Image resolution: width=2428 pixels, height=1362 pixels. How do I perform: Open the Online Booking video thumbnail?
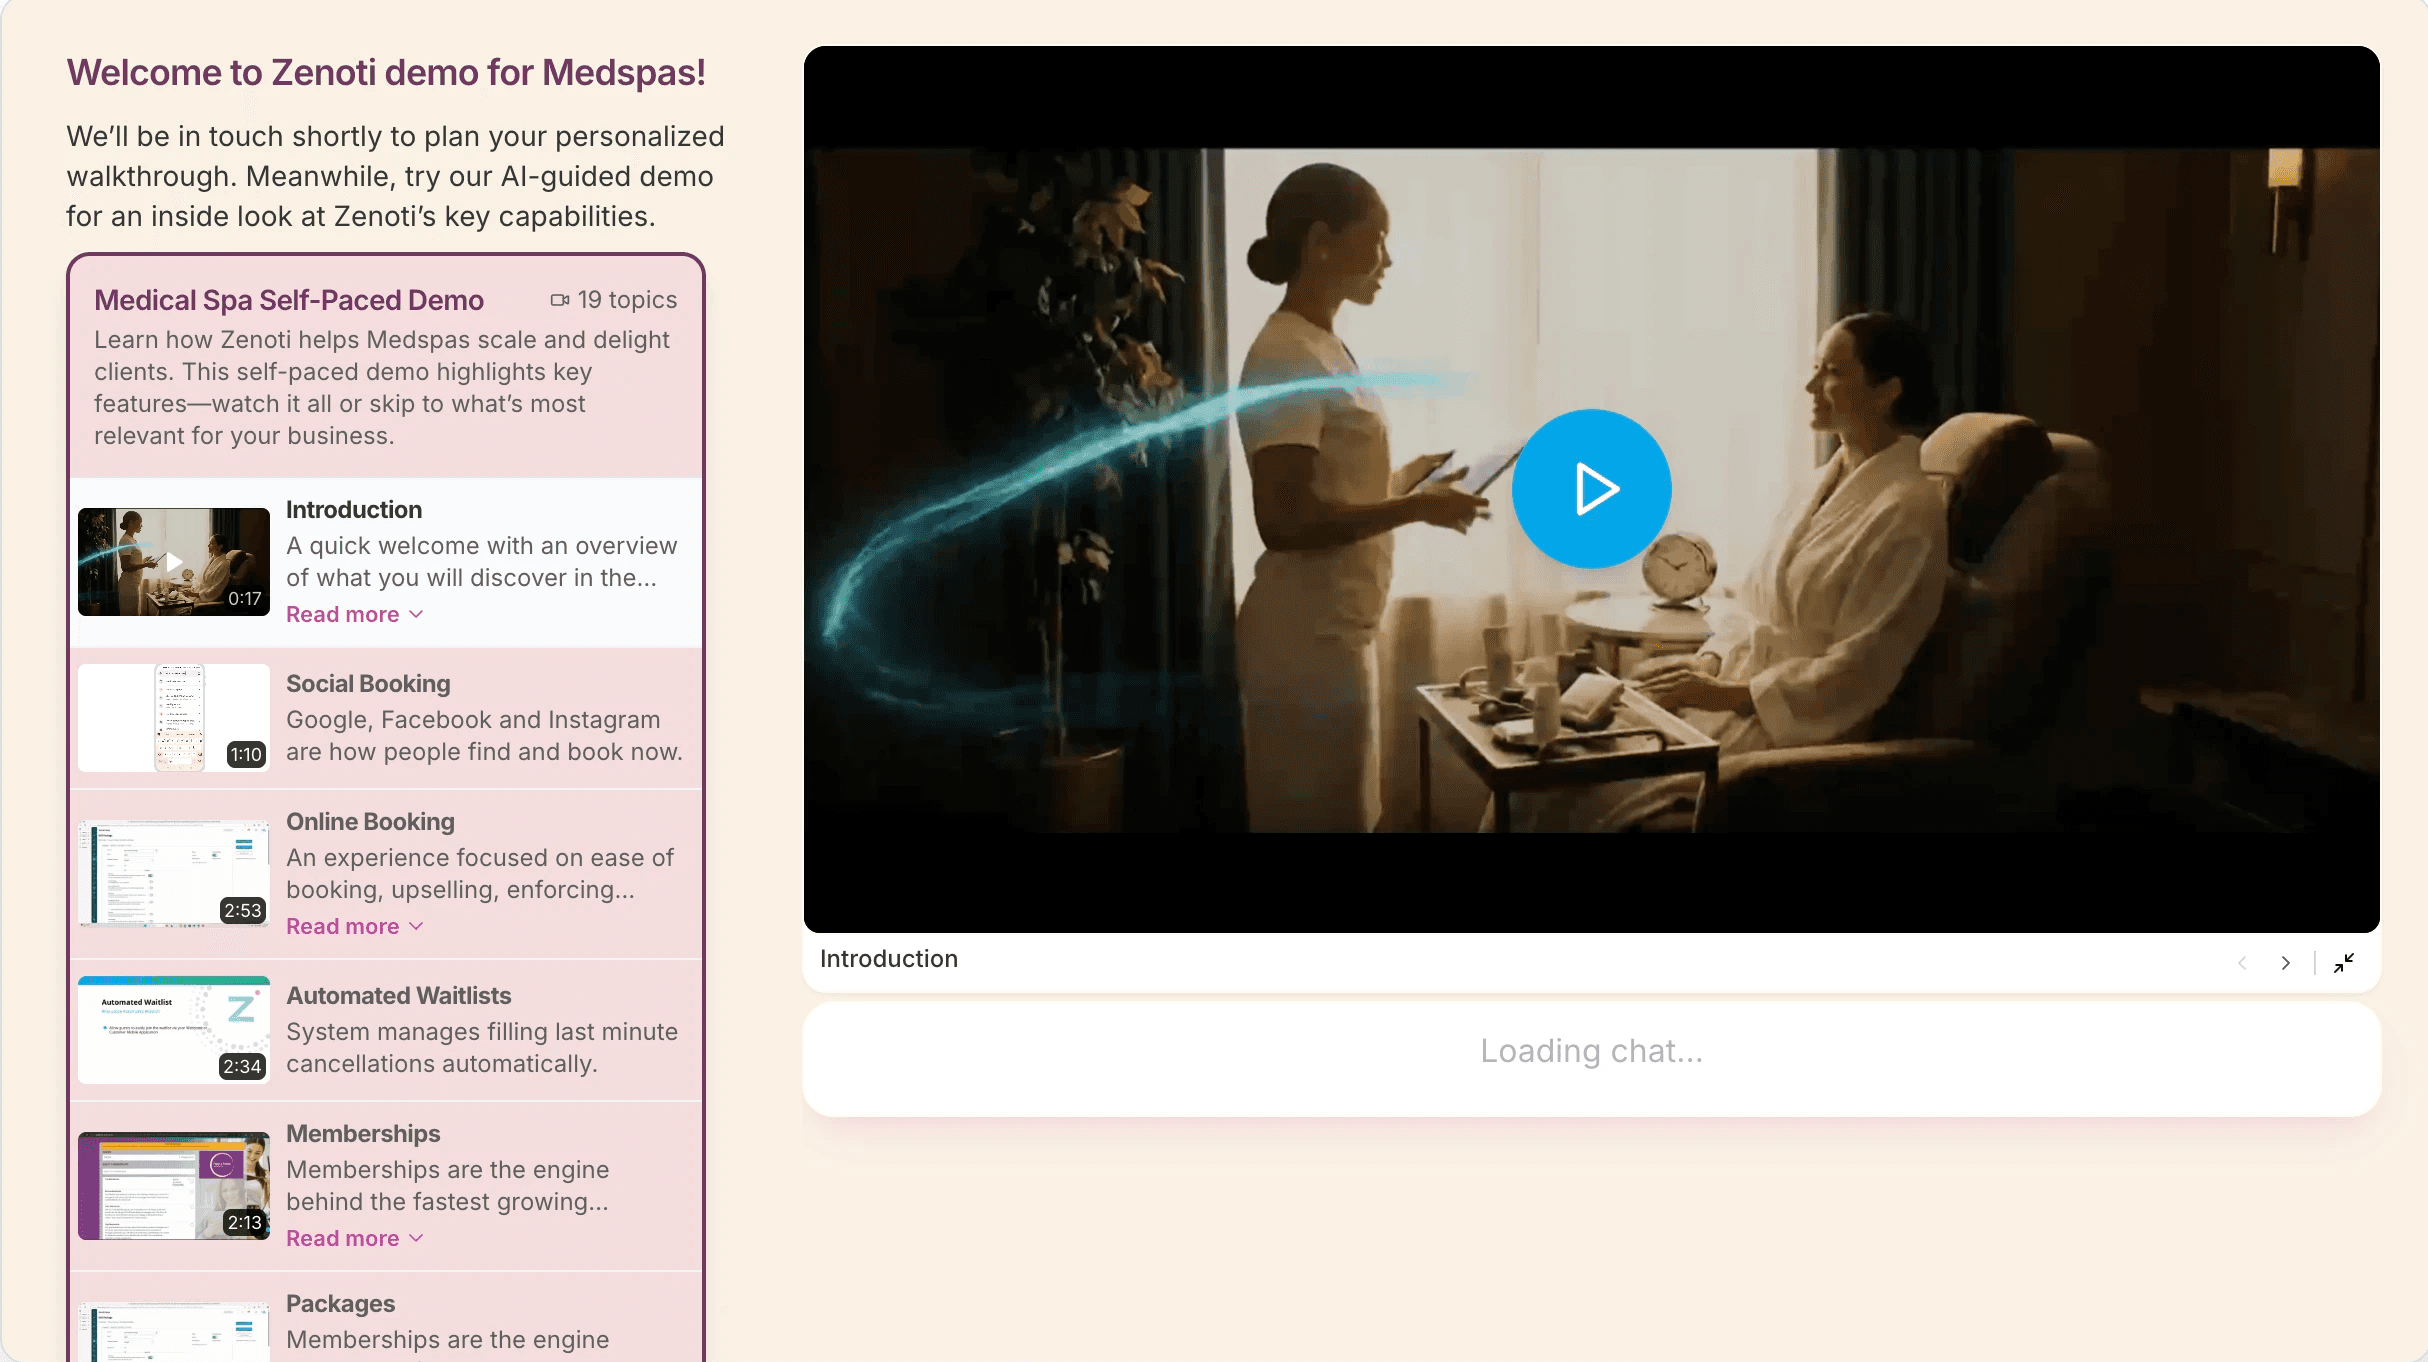174,873
